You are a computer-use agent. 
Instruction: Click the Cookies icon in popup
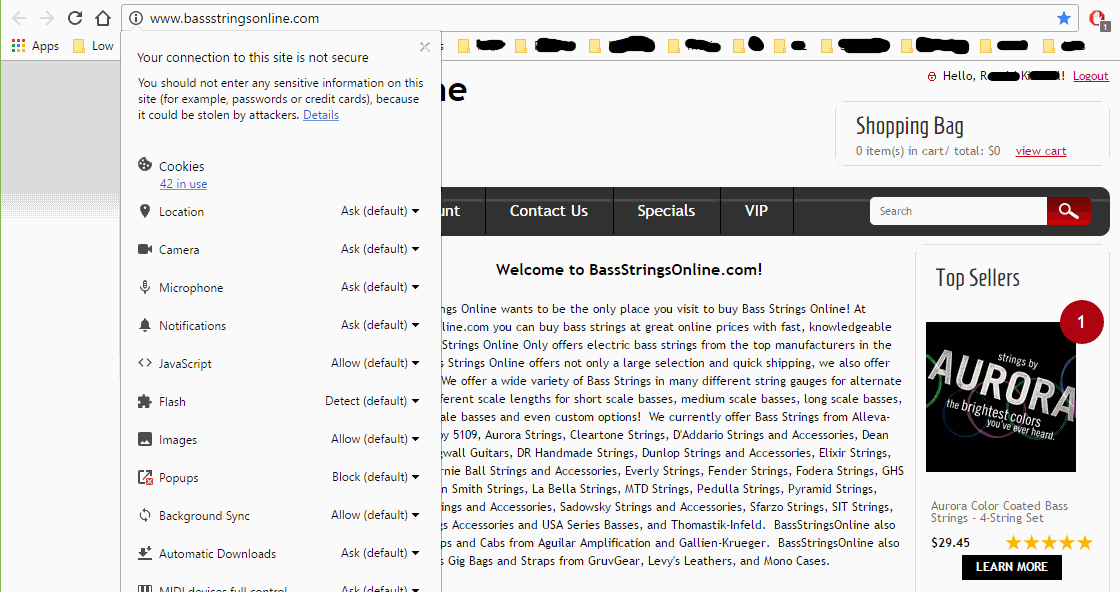[145, 164]
